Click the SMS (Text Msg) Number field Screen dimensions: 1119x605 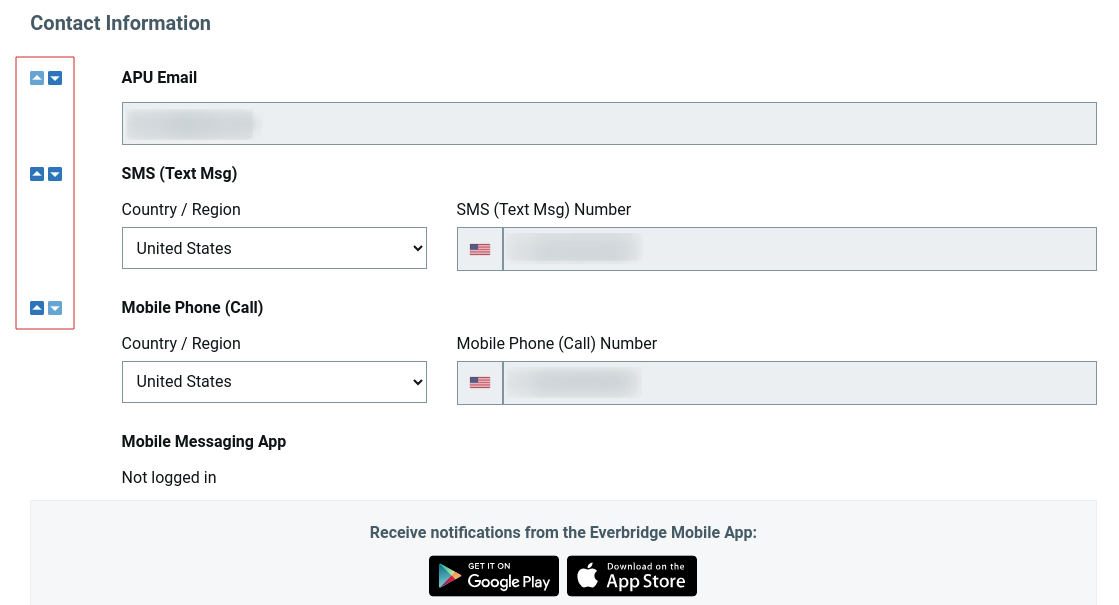[x=799, y=249]
